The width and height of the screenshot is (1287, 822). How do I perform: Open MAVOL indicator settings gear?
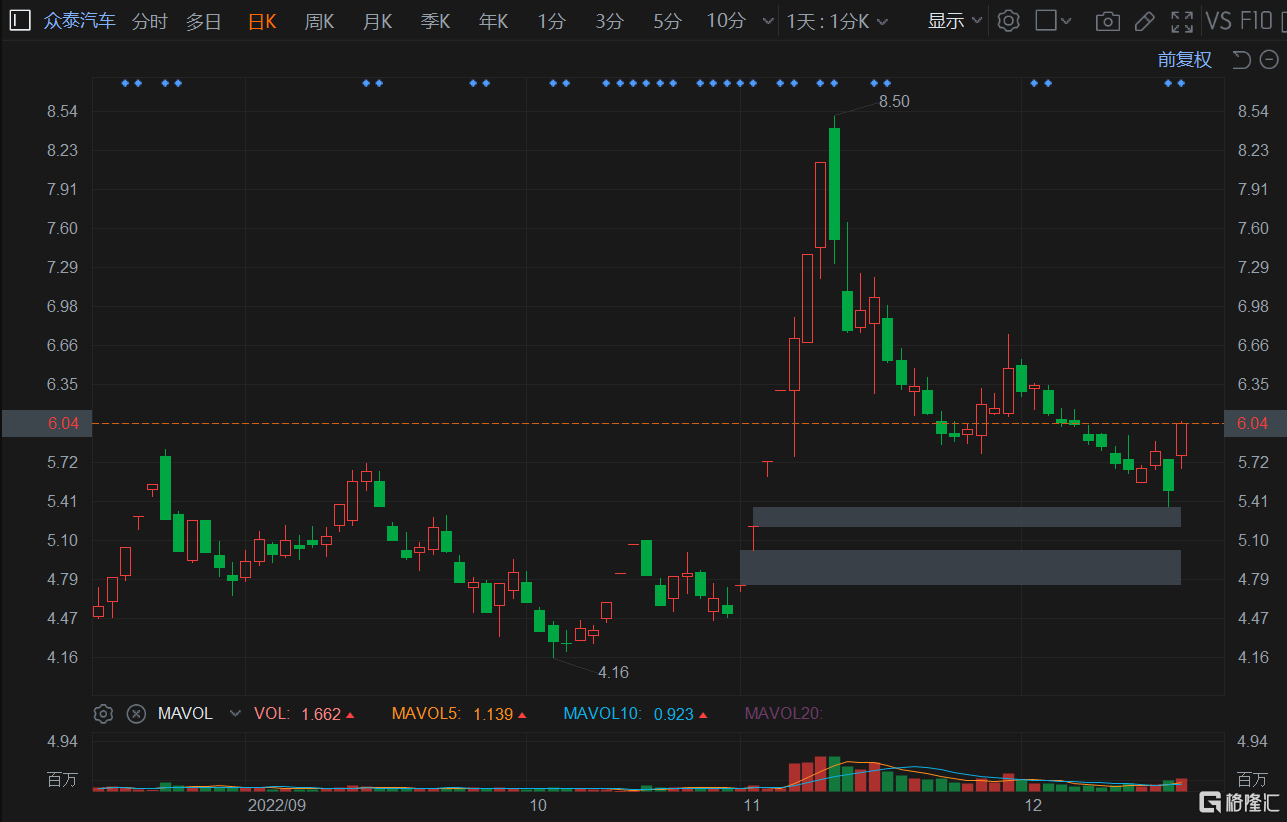coord(103,714)
